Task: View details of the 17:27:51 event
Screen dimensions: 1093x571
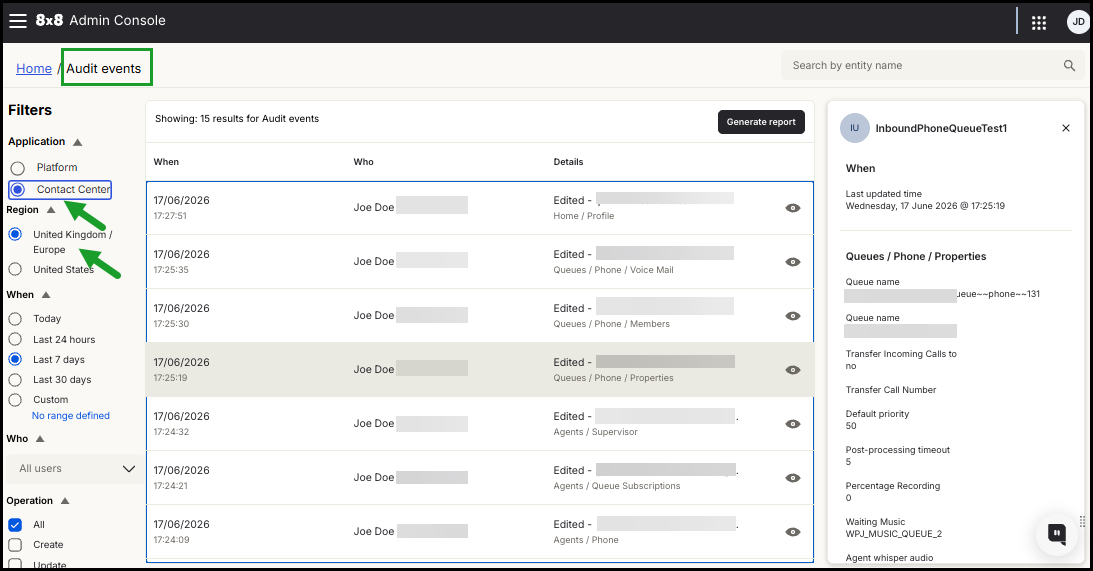Action: [793, 208]
